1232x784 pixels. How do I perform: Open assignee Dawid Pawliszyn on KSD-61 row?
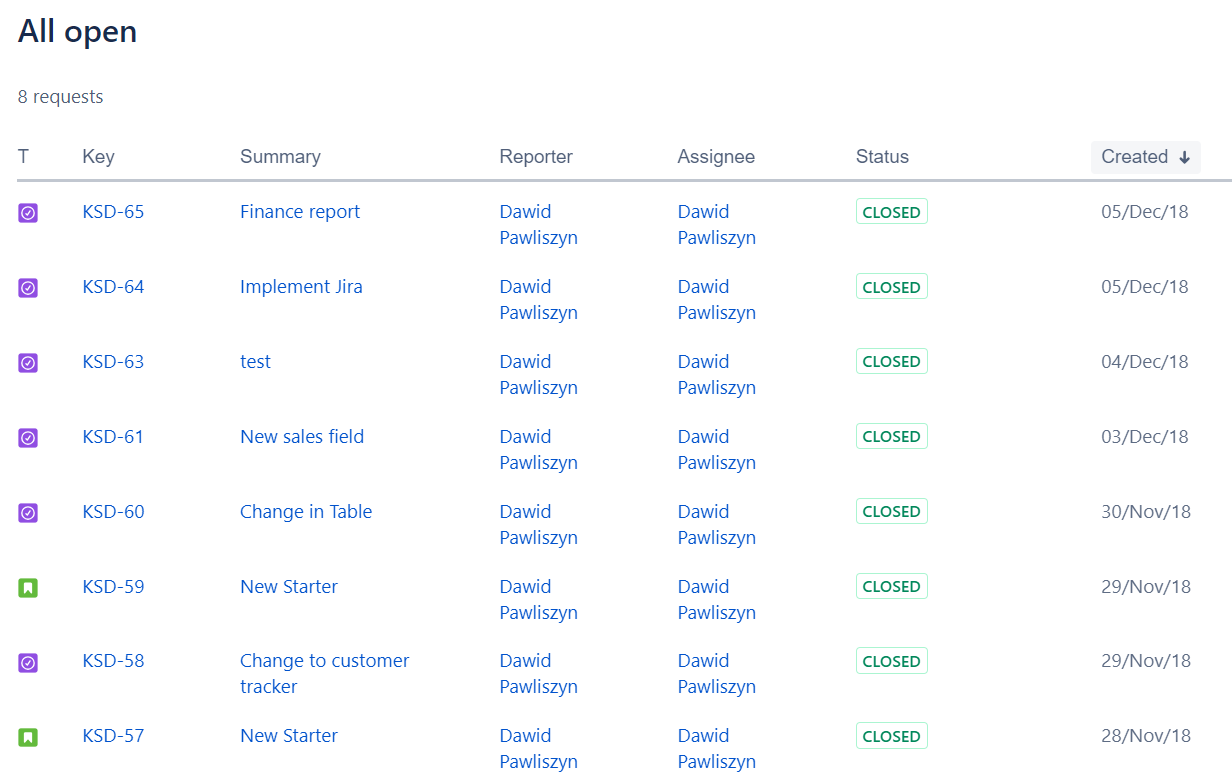[x=717, y=450]
